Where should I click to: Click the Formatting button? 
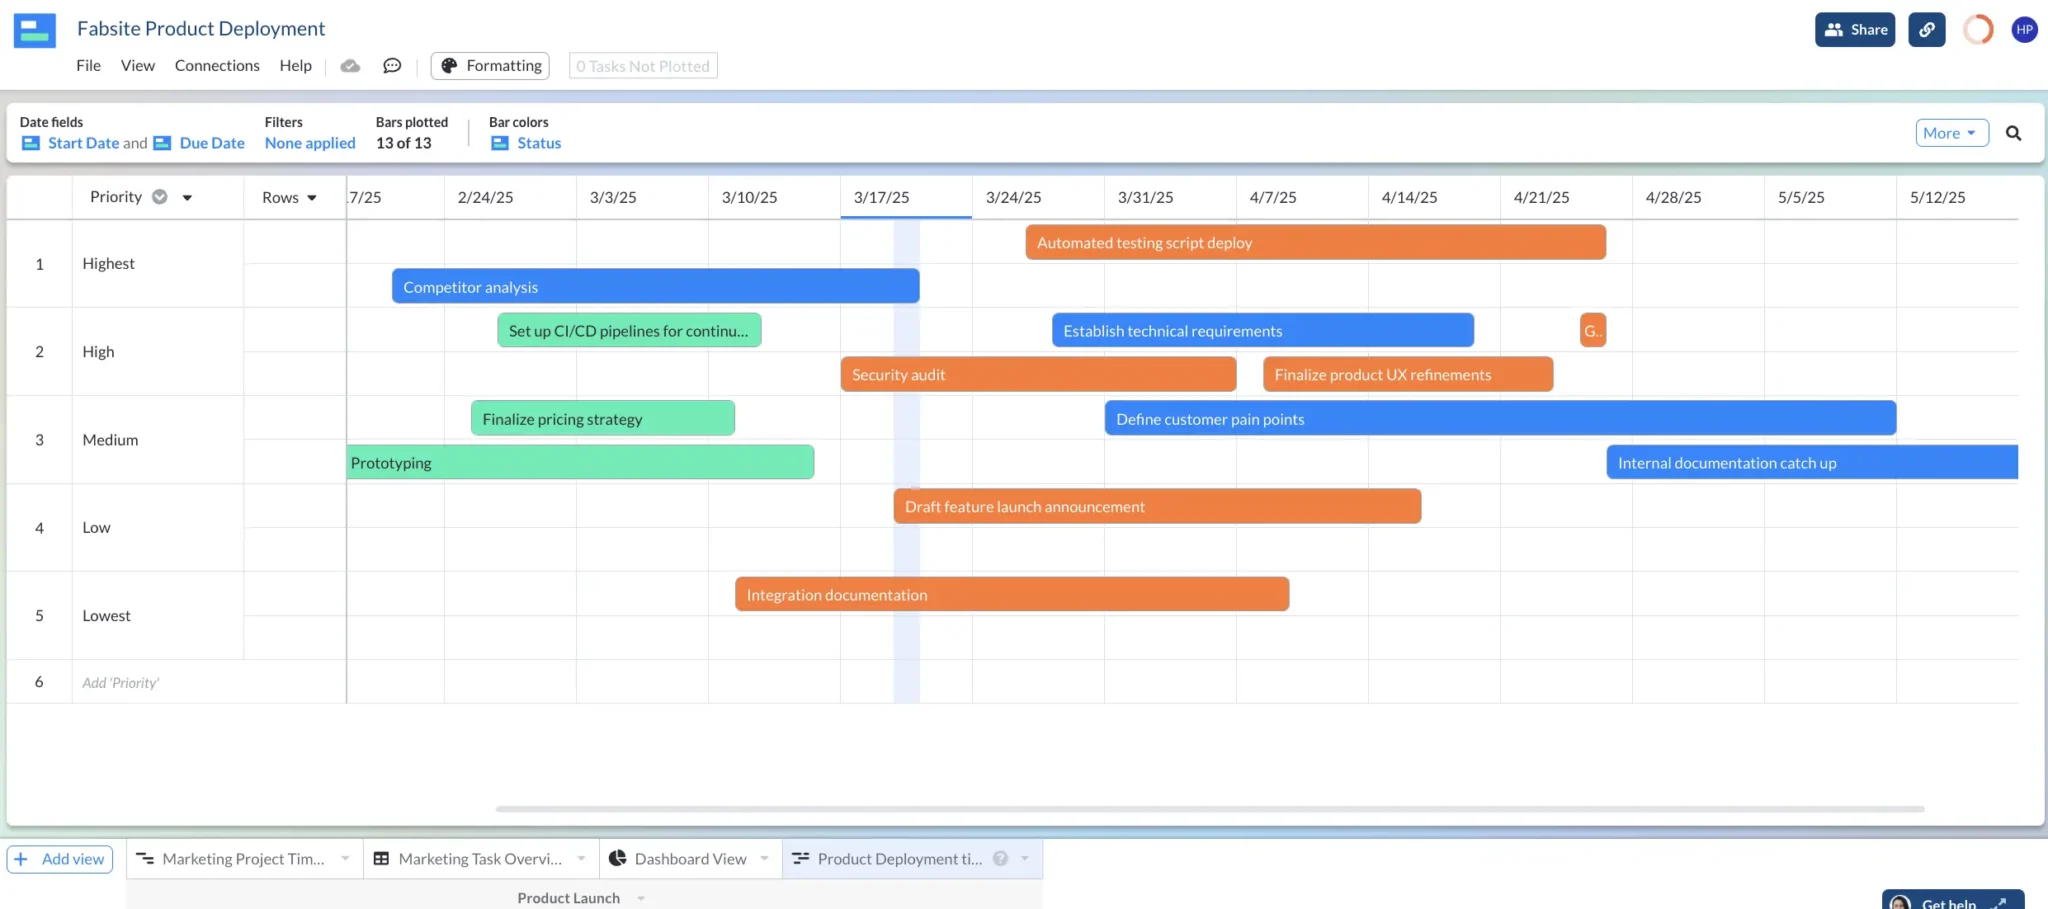(x=490, y=66)
